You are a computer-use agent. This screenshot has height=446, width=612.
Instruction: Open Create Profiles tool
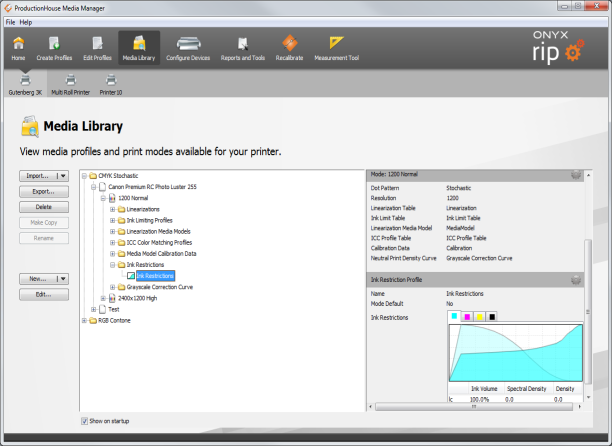pyautogui.click(x=54, y=48)
